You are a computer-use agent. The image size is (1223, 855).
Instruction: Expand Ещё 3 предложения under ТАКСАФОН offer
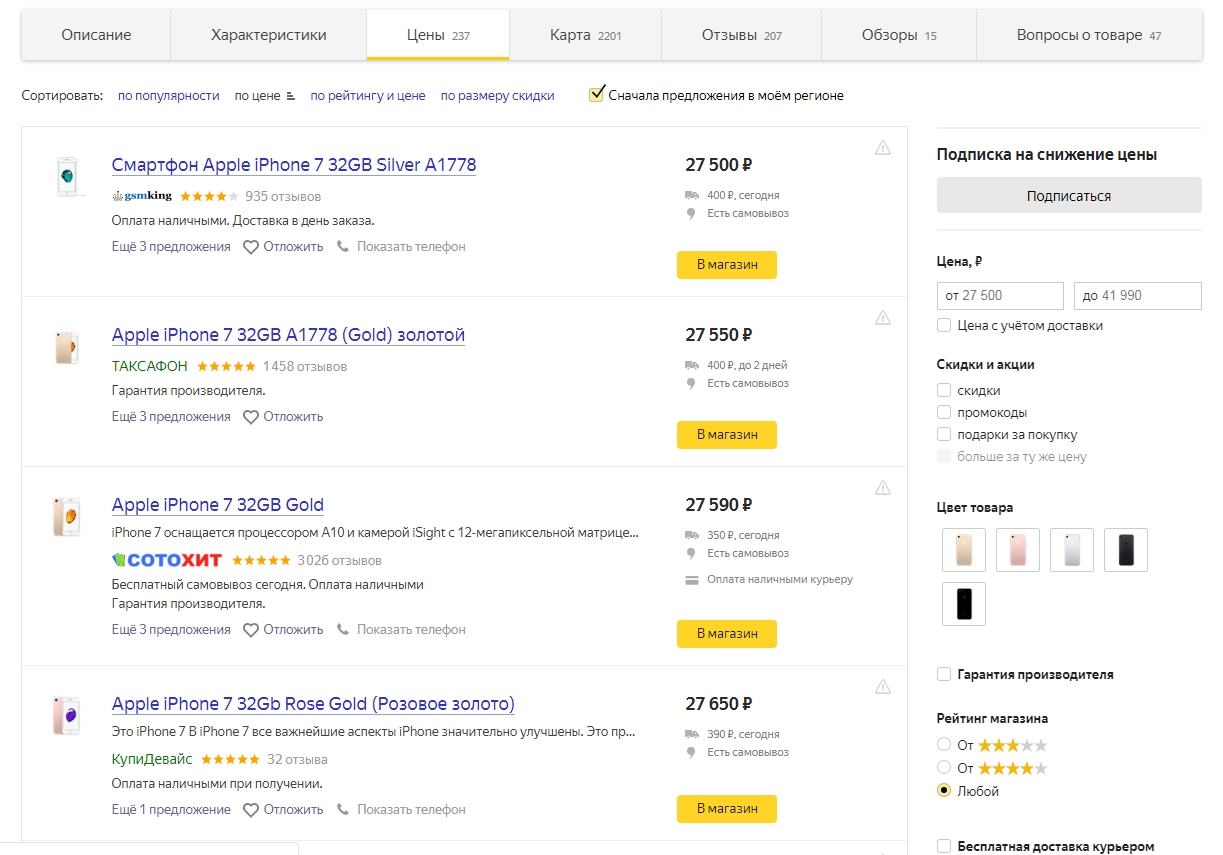click(x=171, y=416)
